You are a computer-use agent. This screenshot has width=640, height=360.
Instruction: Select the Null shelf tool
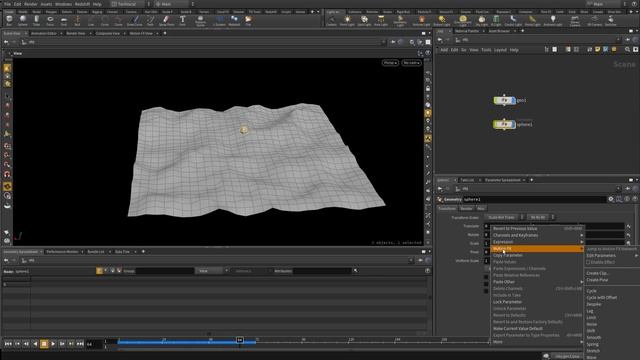(77, 20)
